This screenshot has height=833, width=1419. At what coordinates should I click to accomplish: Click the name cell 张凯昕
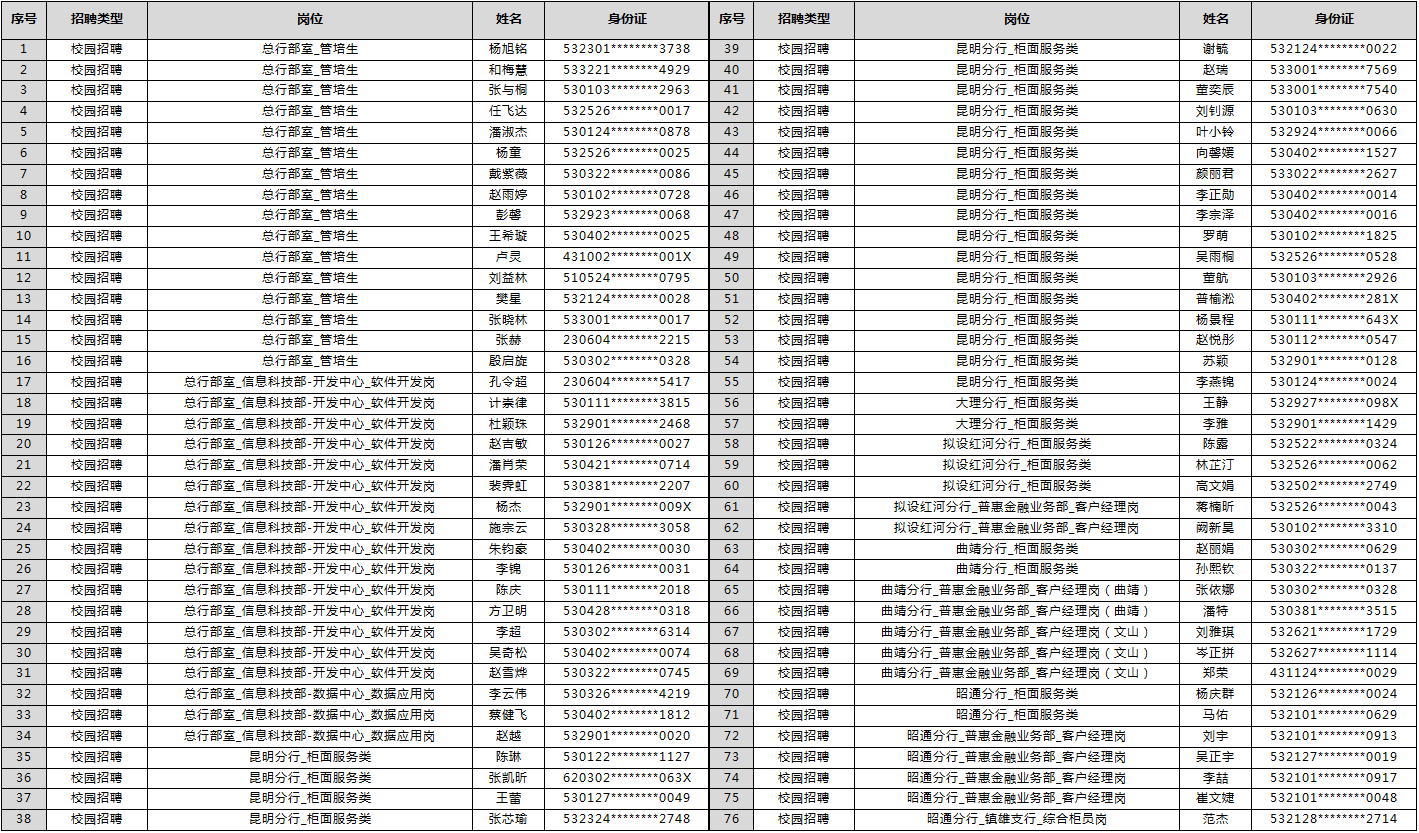[508, 778]
